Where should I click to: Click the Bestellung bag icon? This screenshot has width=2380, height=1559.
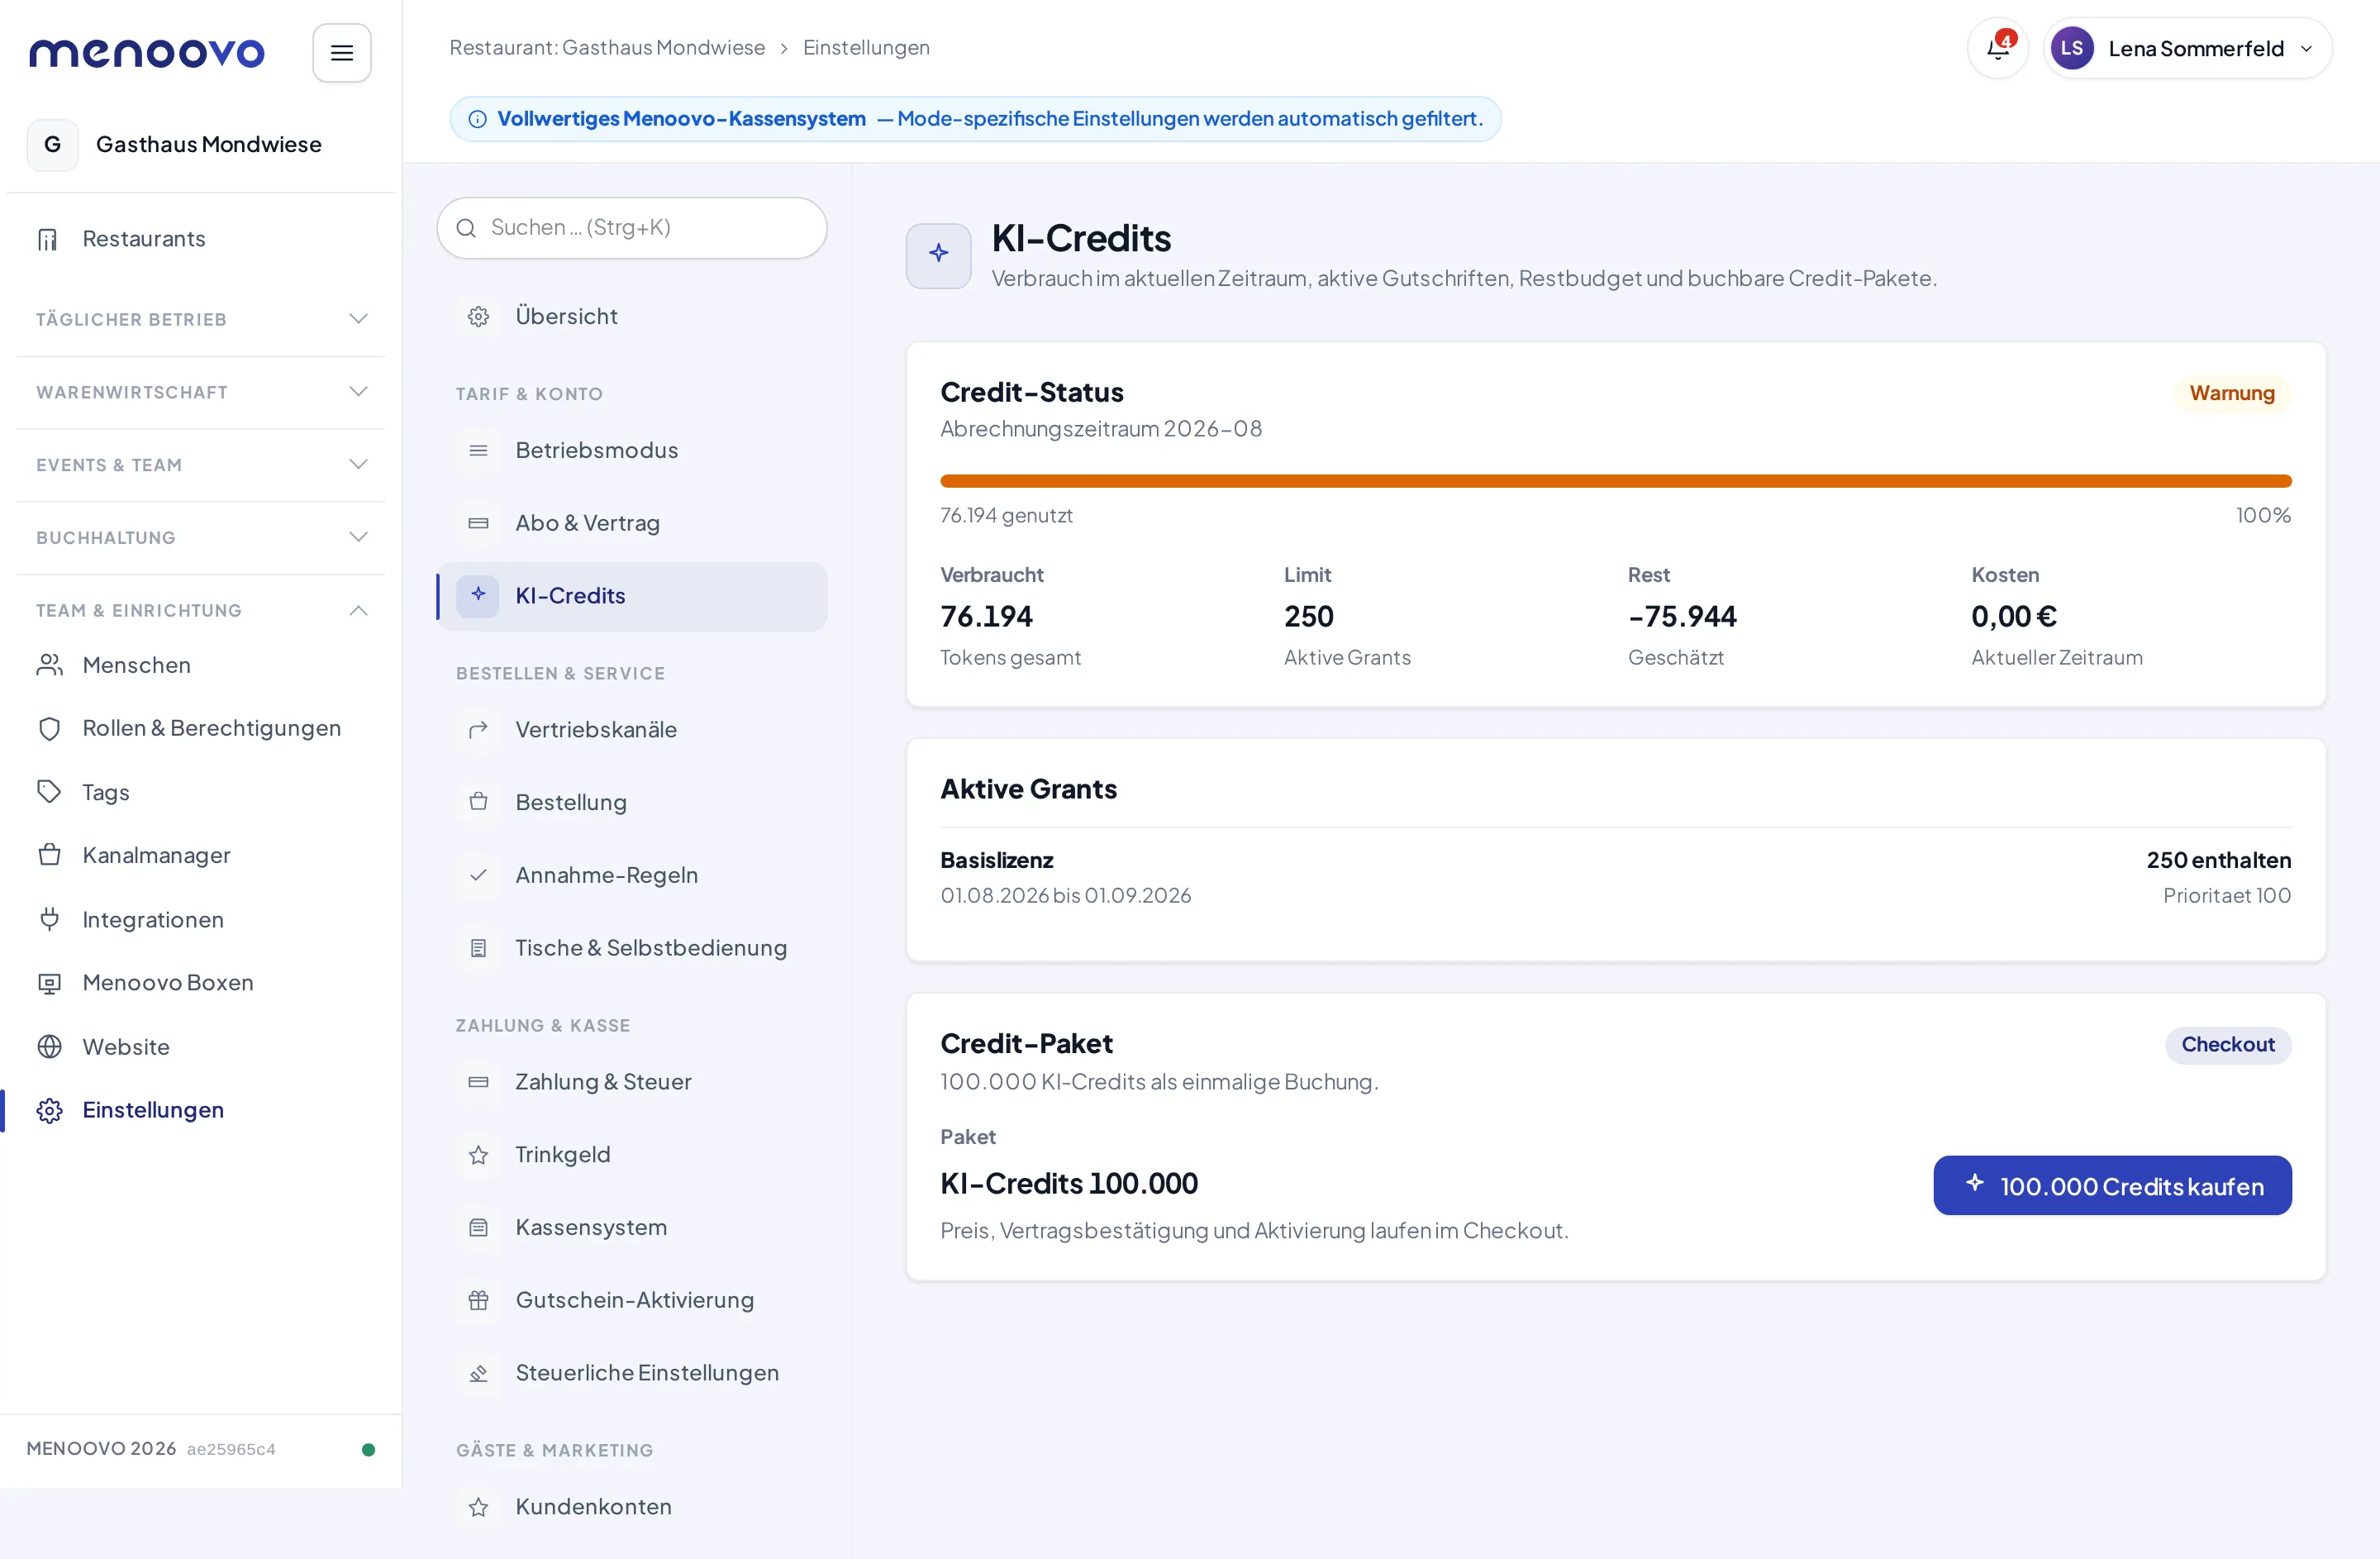[x=478, y=802]
